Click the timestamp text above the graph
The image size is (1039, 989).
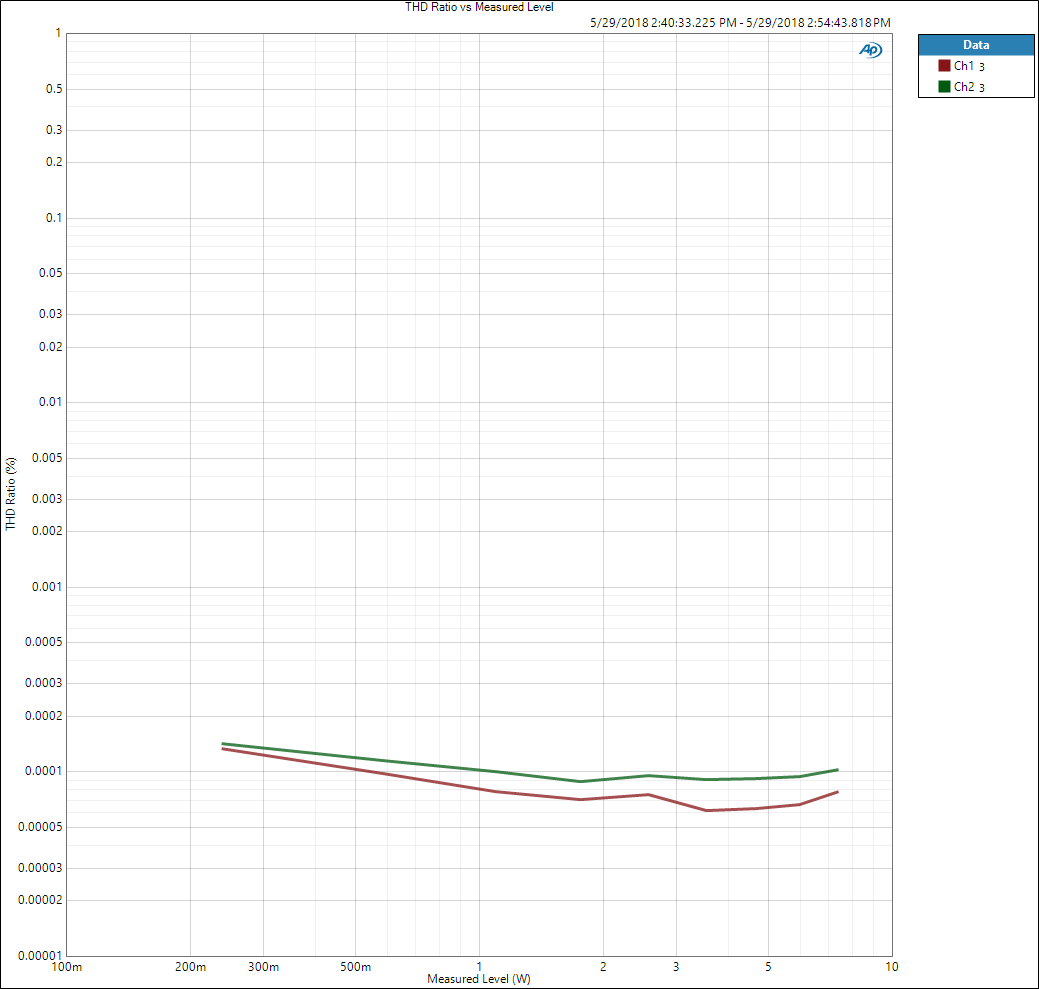tap(740, 23)
